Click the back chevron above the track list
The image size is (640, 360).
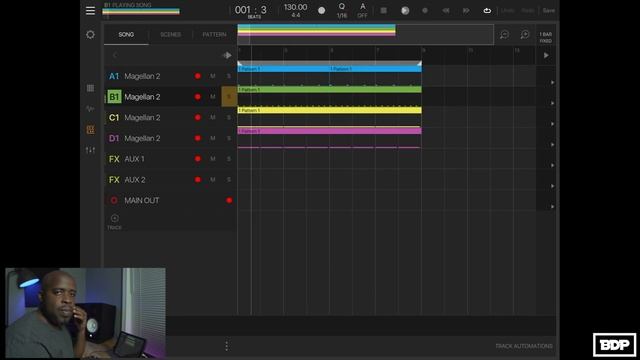click(x=115, y=55)
